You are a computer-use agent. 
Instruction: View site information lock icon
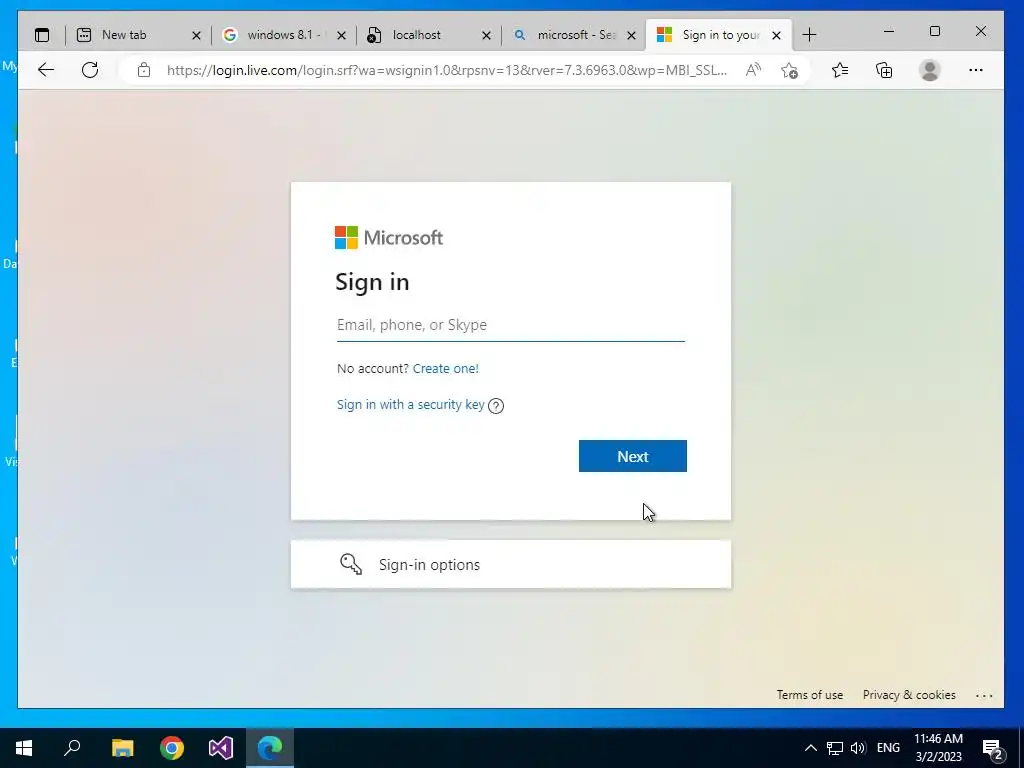pyautogui.click(x=144, y=70)
